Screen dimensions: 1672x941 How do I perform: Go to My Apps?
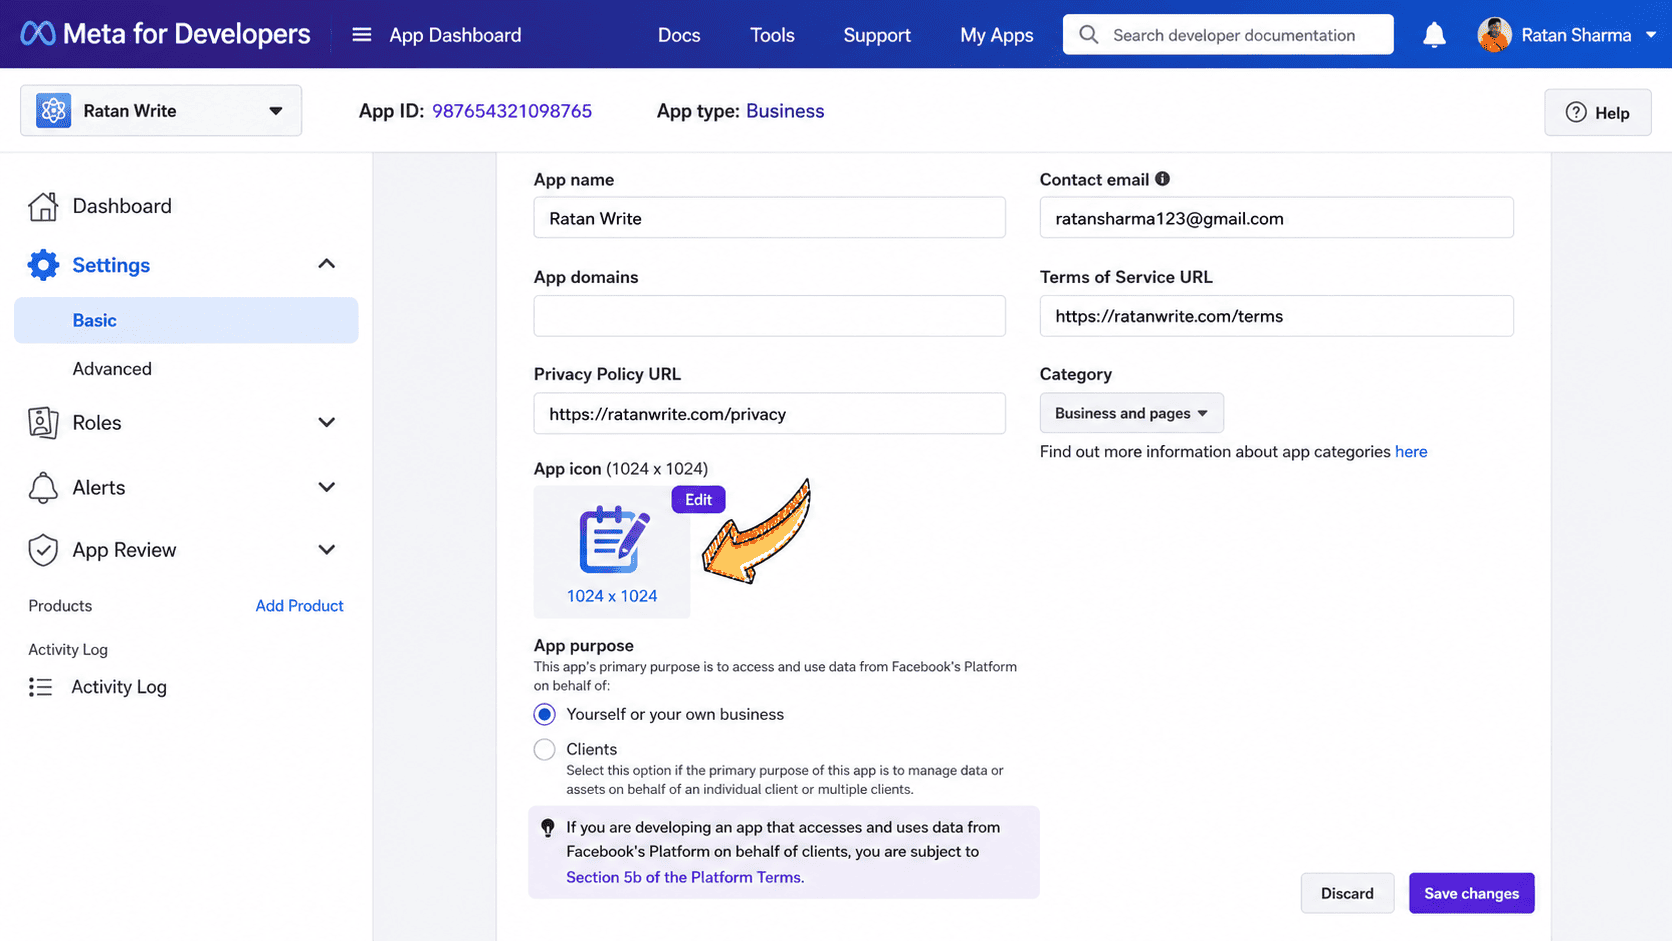pyautogui.click(x=997, y=35)
